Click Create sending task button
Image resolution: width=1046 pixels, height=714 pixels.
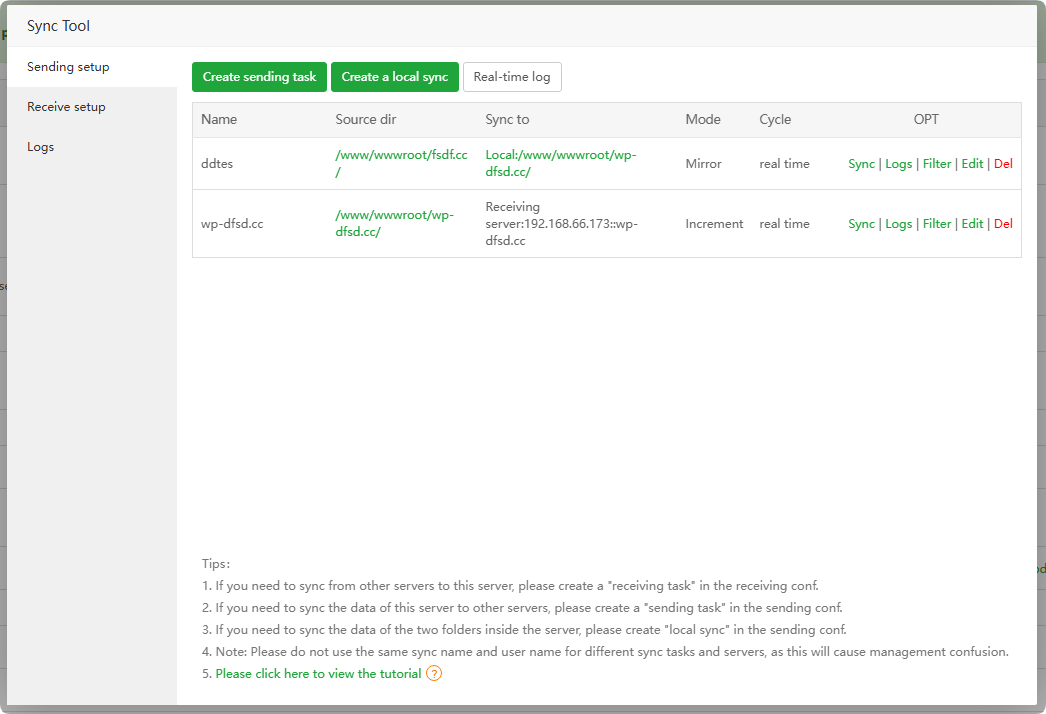pos(259,77)
